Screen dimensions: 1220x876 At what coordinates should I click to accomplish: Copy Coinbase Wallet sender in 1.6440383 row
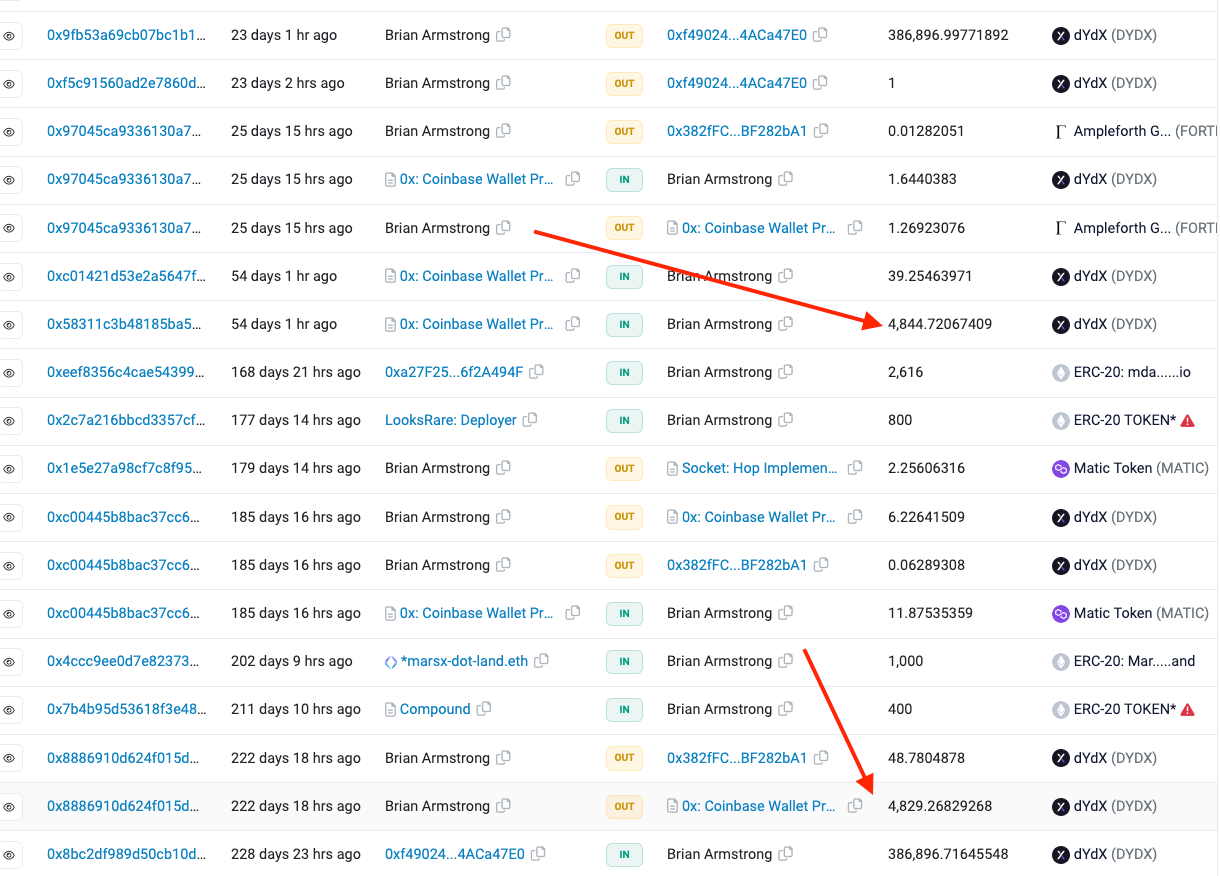(x=573, y=179)
